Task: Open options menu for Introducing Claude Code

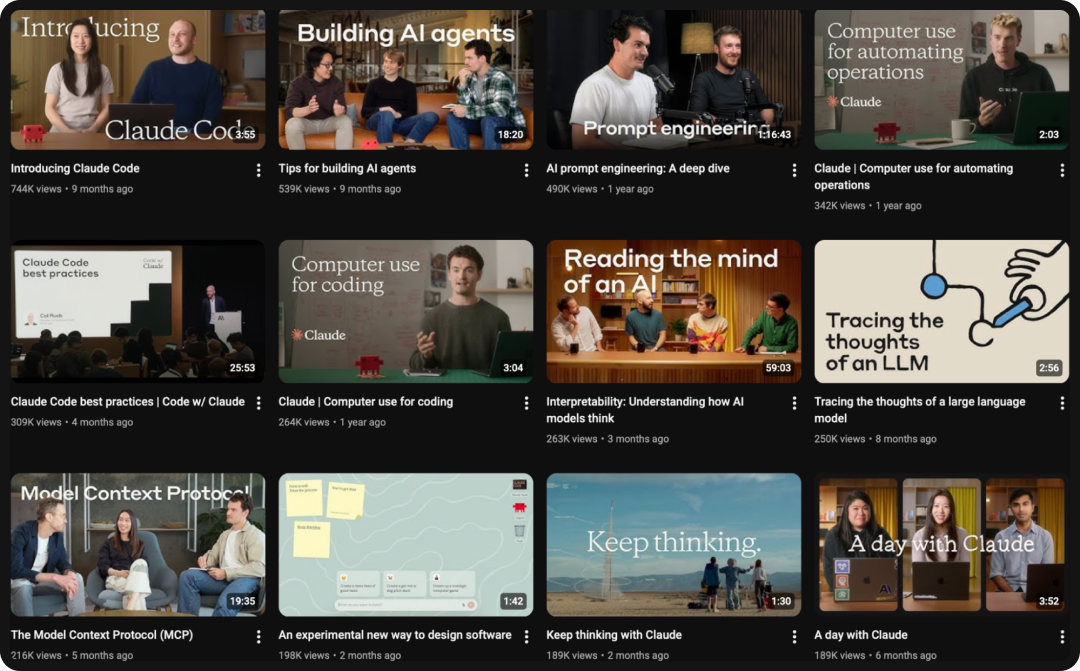Action: (x=259, y=170)
